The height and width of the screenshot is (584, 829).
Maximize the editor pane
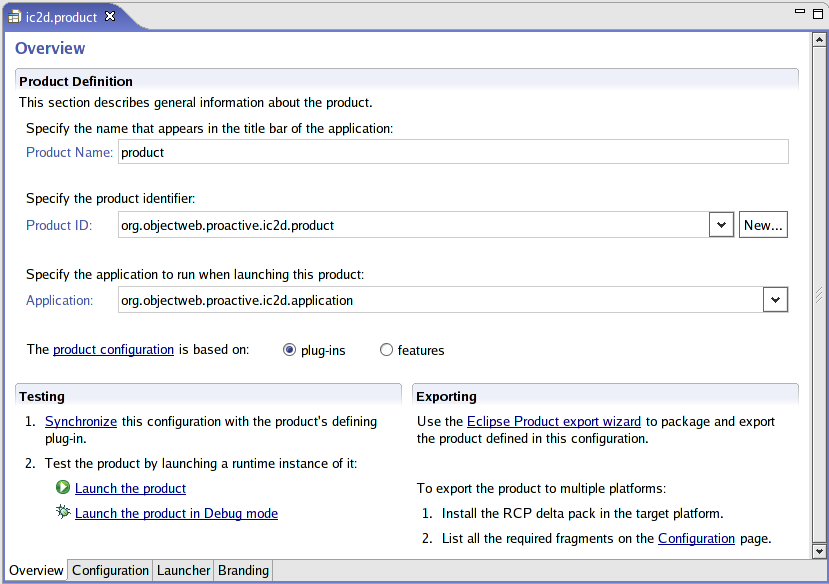pyautogui.click(x=817, y=12)
